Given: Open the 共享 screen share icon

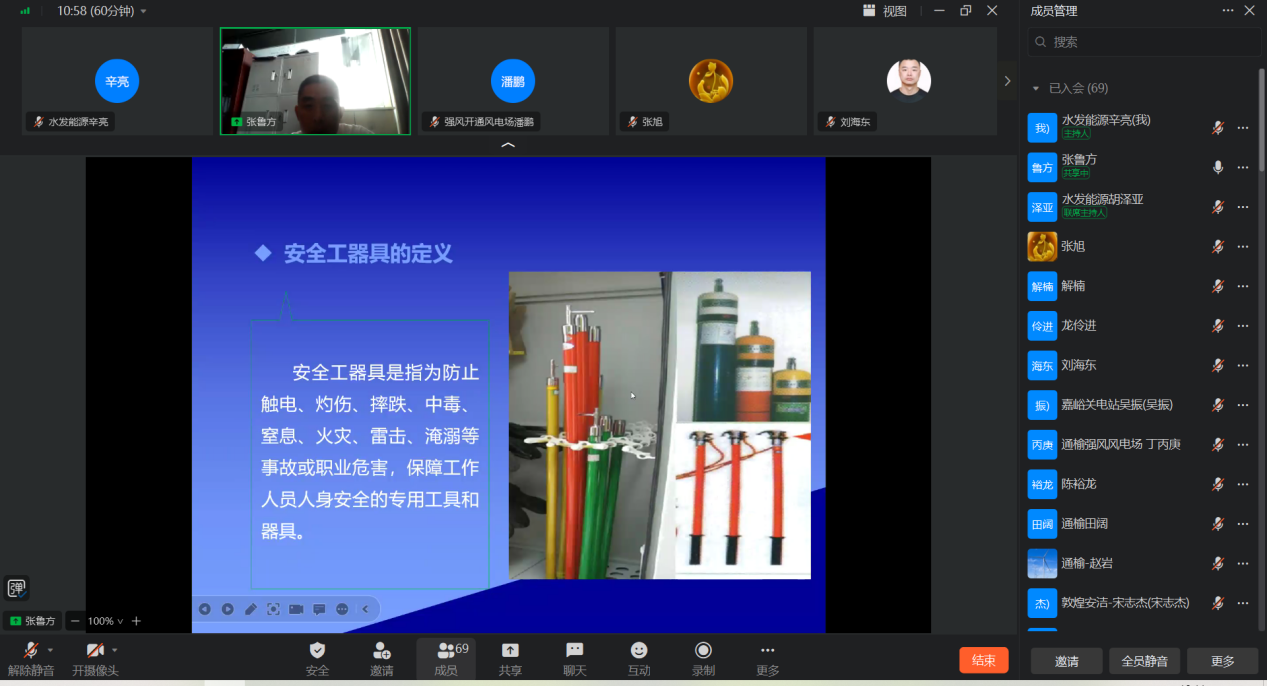Looking at the screenshot, I should tap(510, 651).
